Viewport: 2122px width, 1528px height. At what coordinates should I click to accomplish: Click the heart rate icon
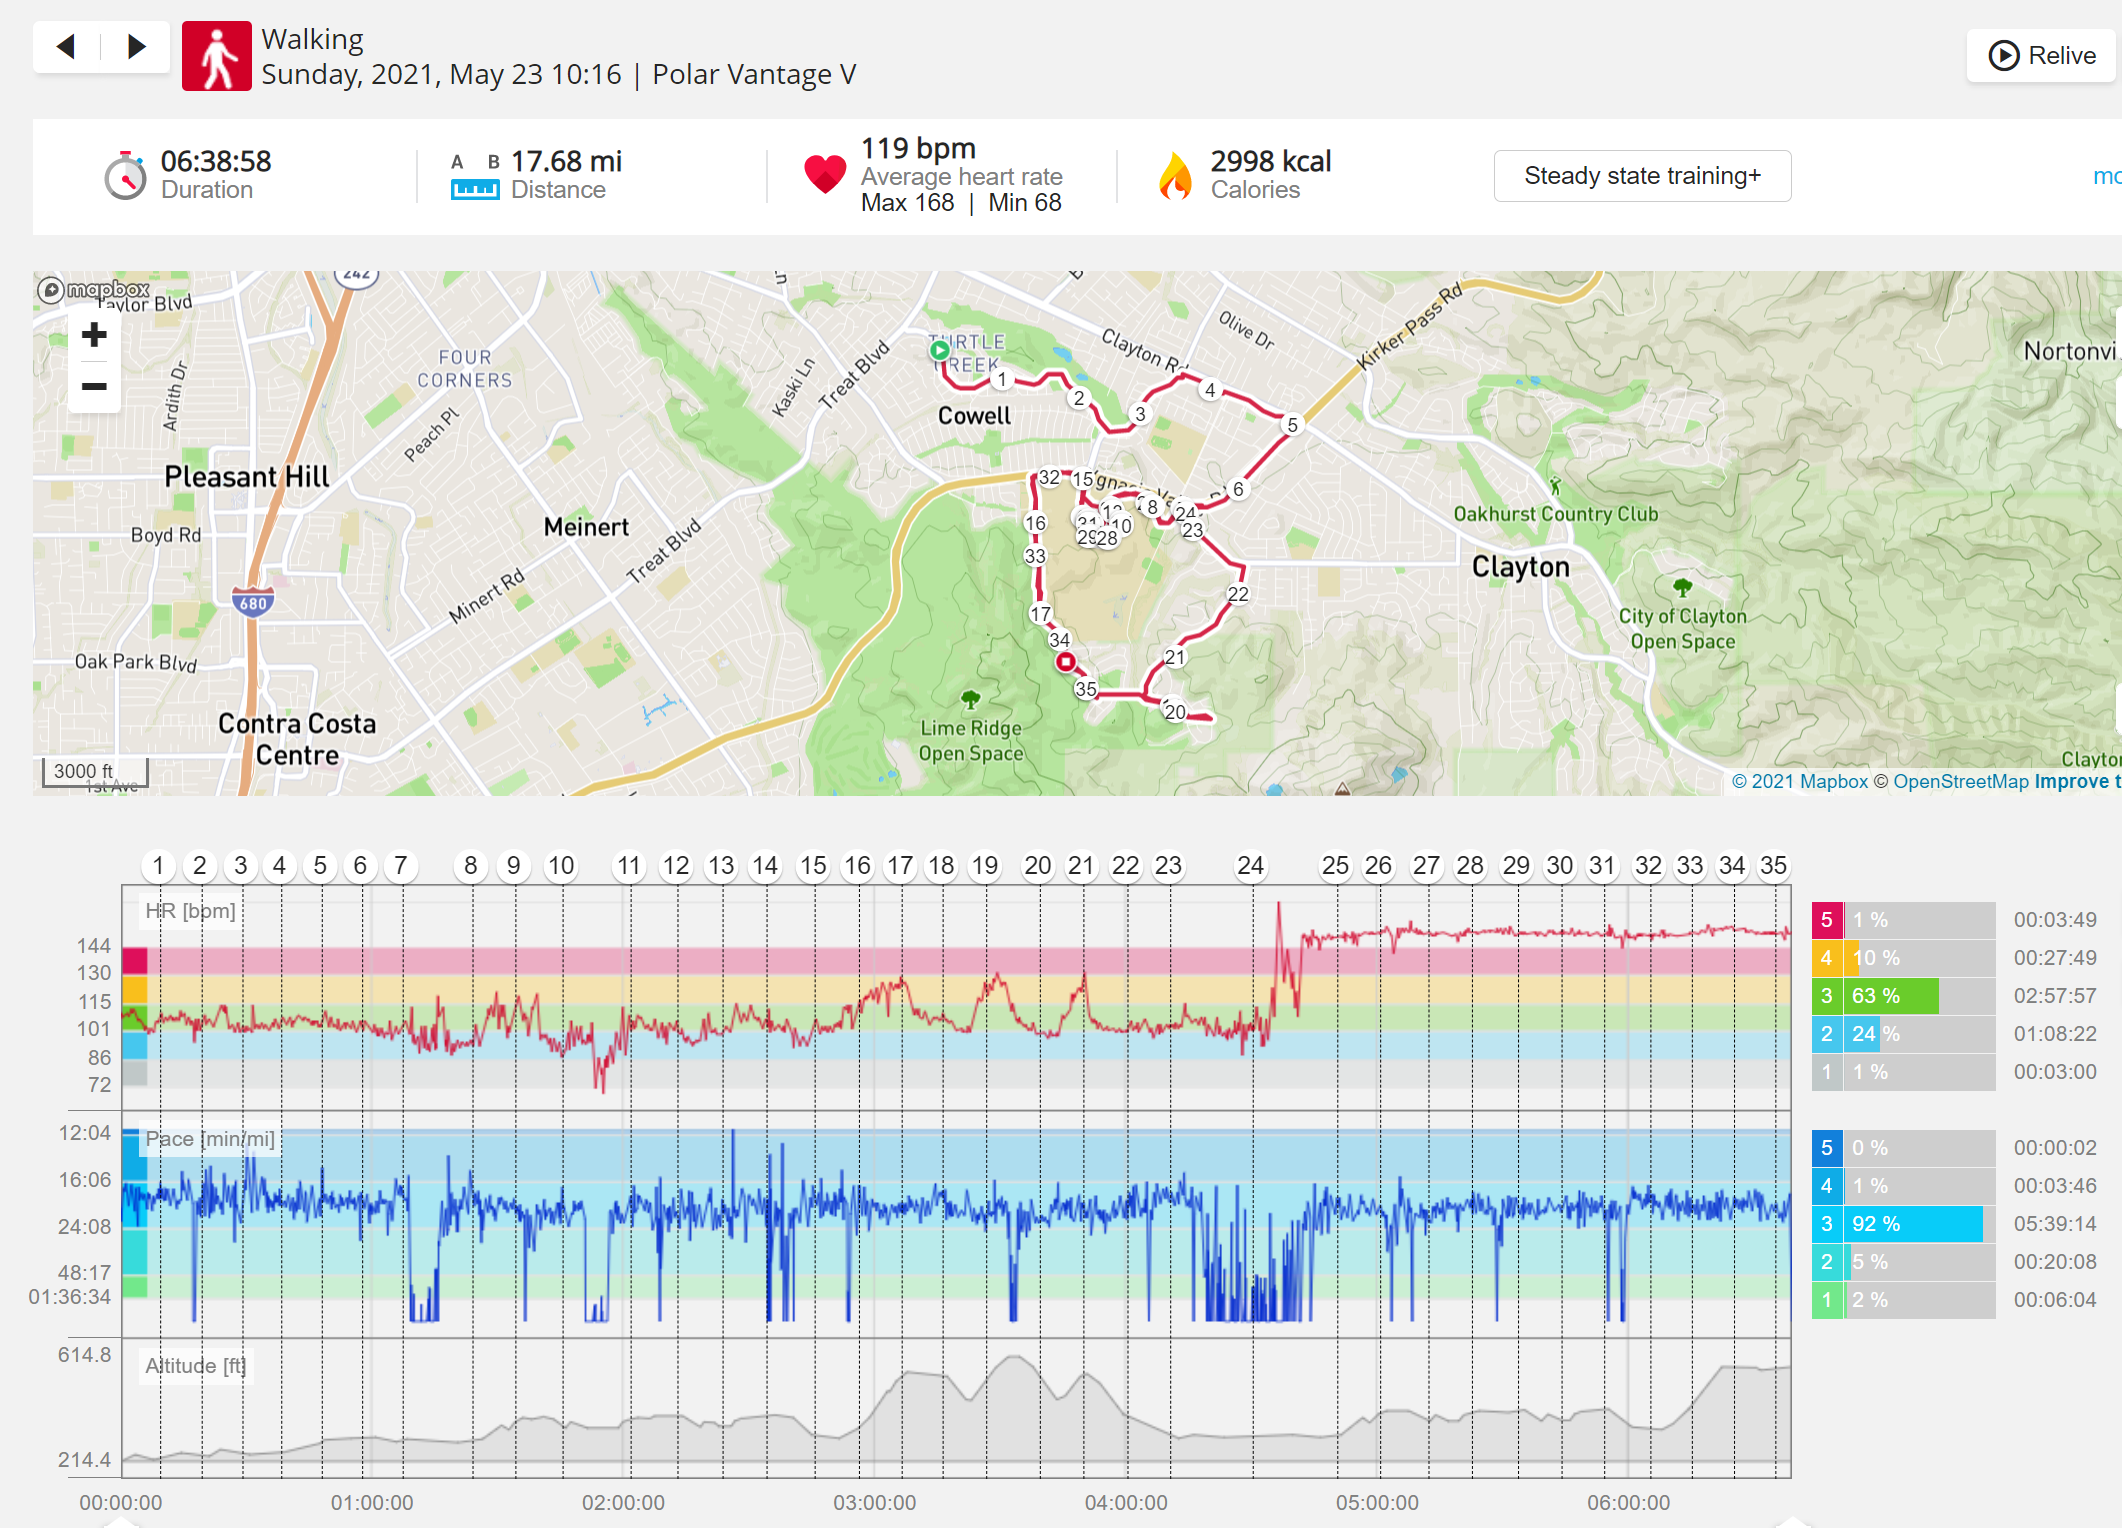(x=825, y=174)
